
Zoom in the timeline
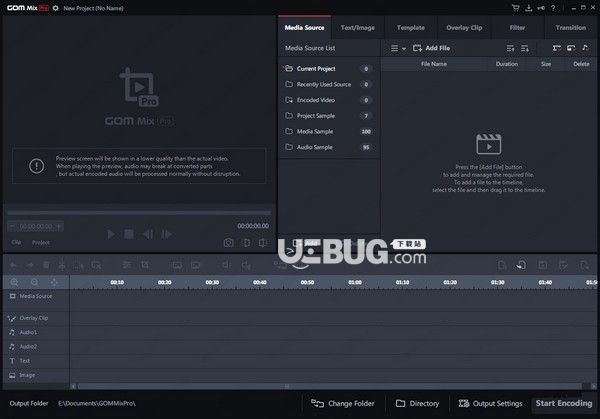tap(14, 282)
